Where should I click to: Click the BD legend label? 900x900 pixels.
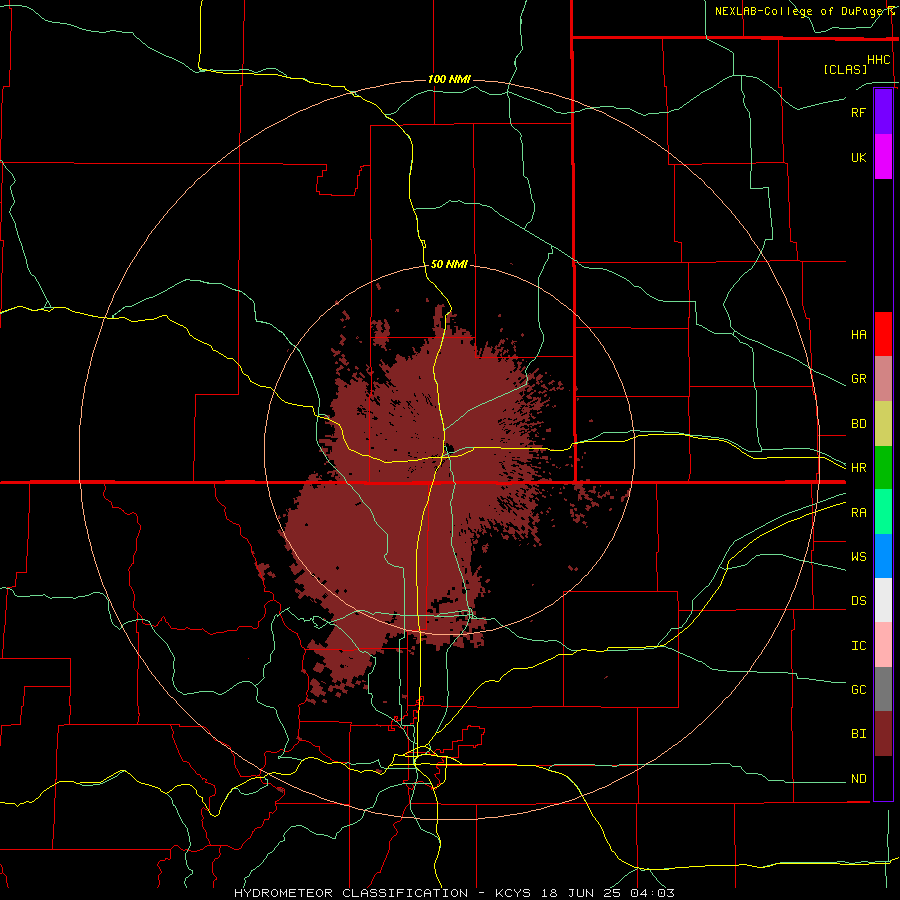(858, 424)
